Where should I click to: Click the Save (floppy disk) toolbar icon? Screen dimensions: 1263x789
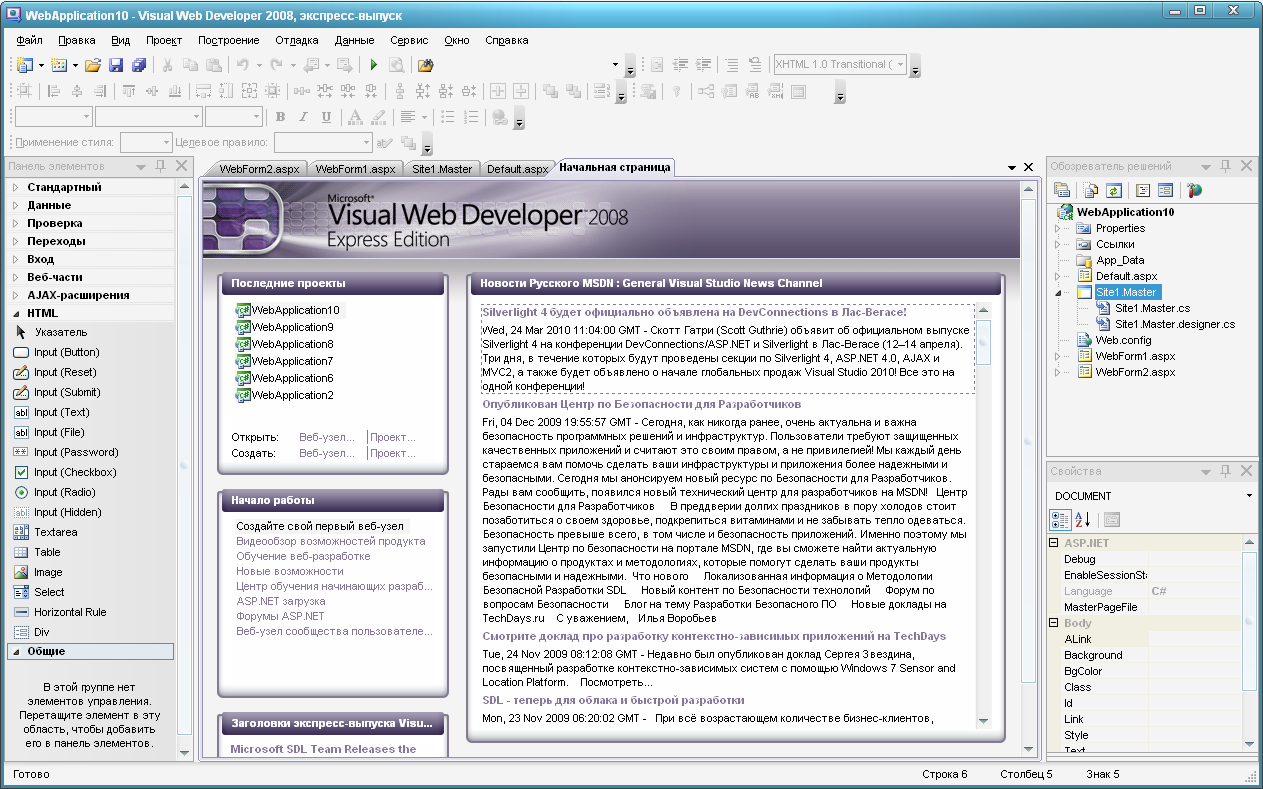(116, 65)
